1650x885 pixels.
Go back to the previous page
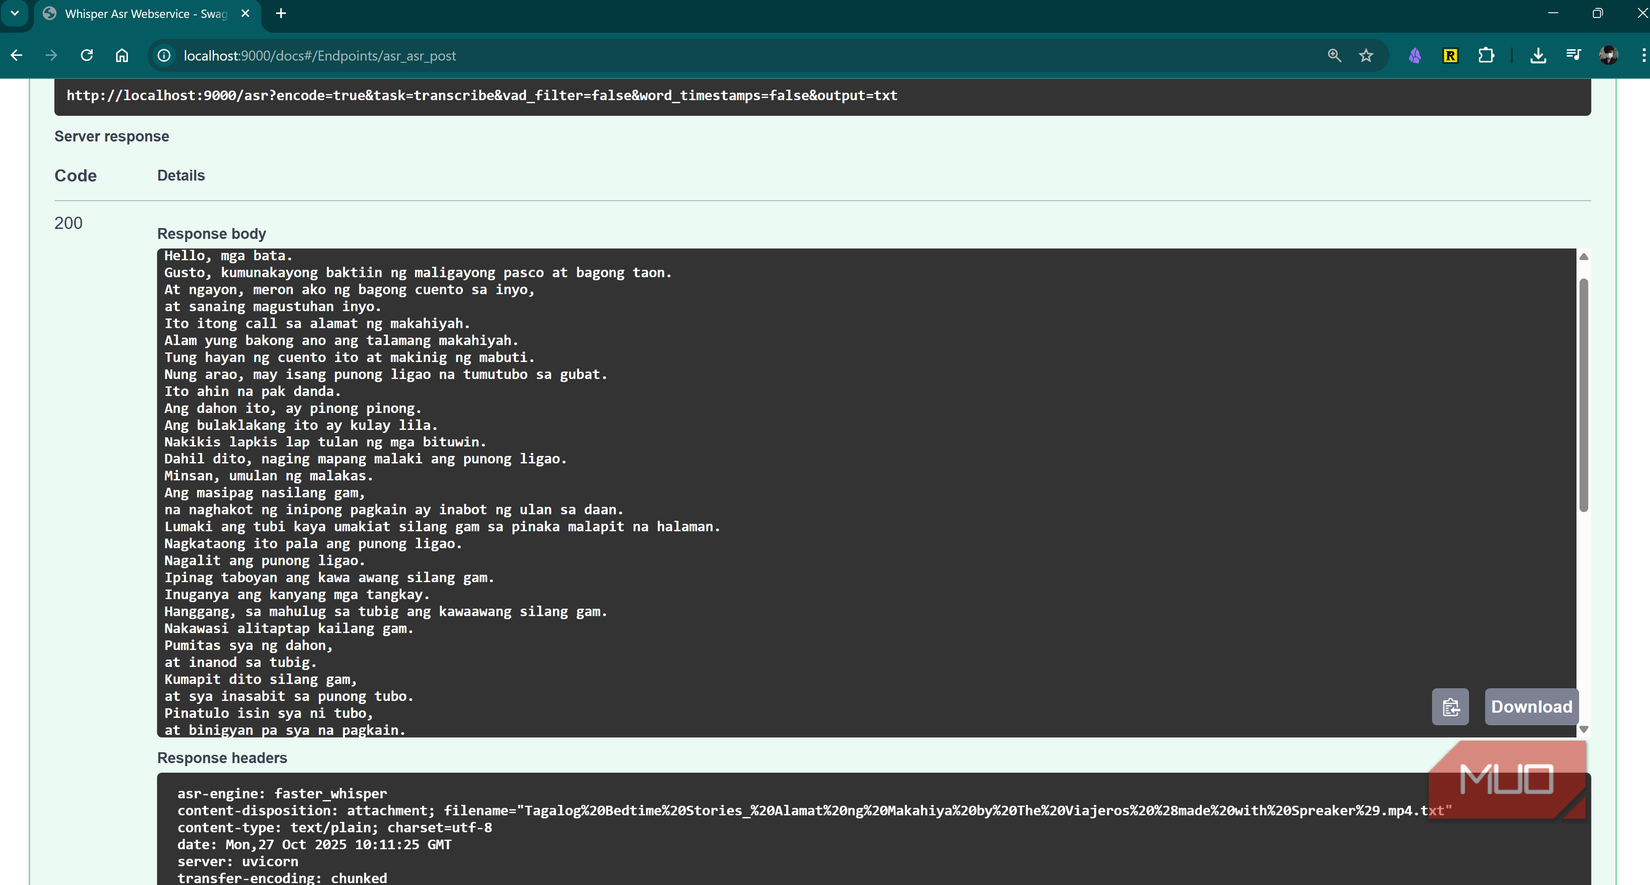[x=17, y=56]
